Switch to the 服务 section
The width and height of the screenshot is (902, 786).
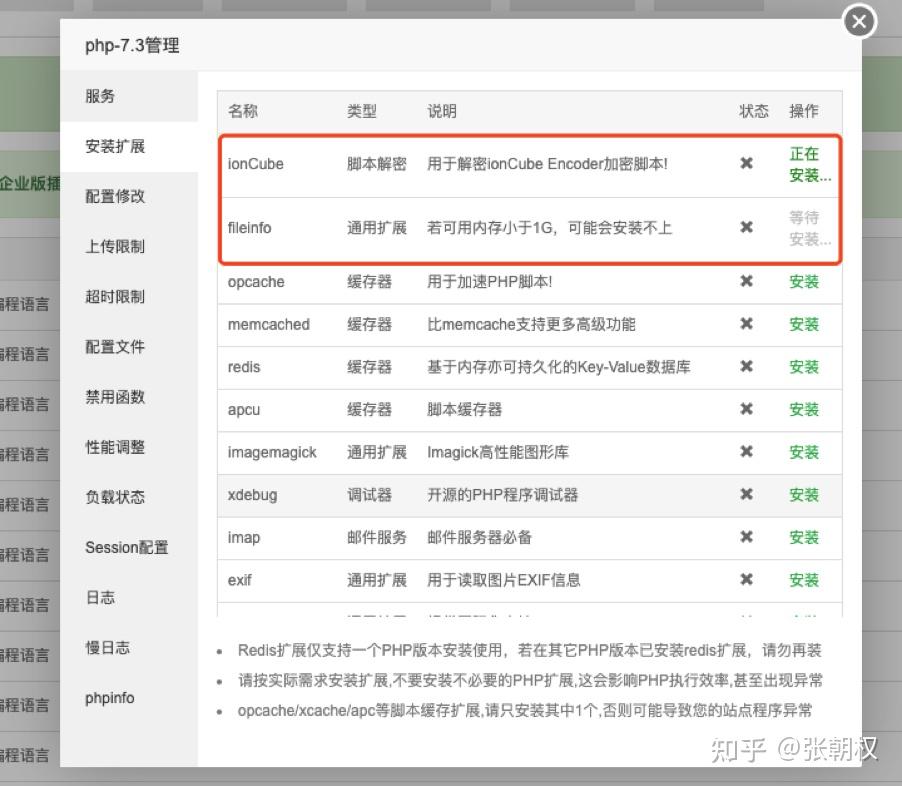pyautogui.click(x=100, y=96)
